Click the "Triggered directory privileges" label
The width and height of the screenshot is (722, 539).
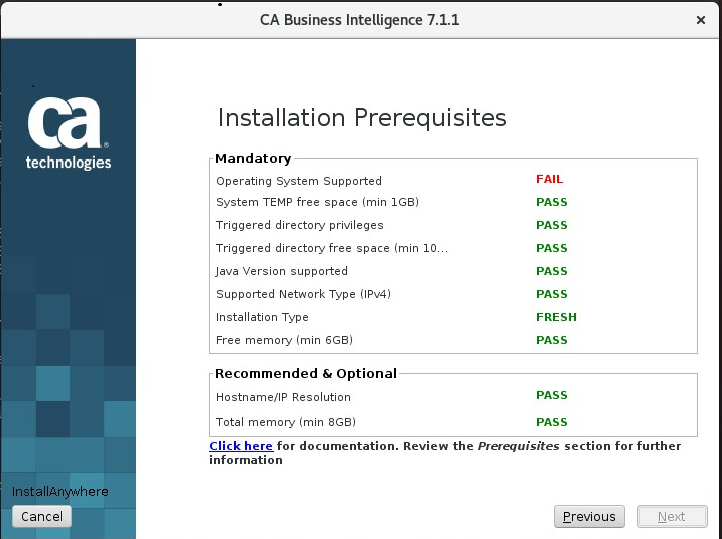299,225
